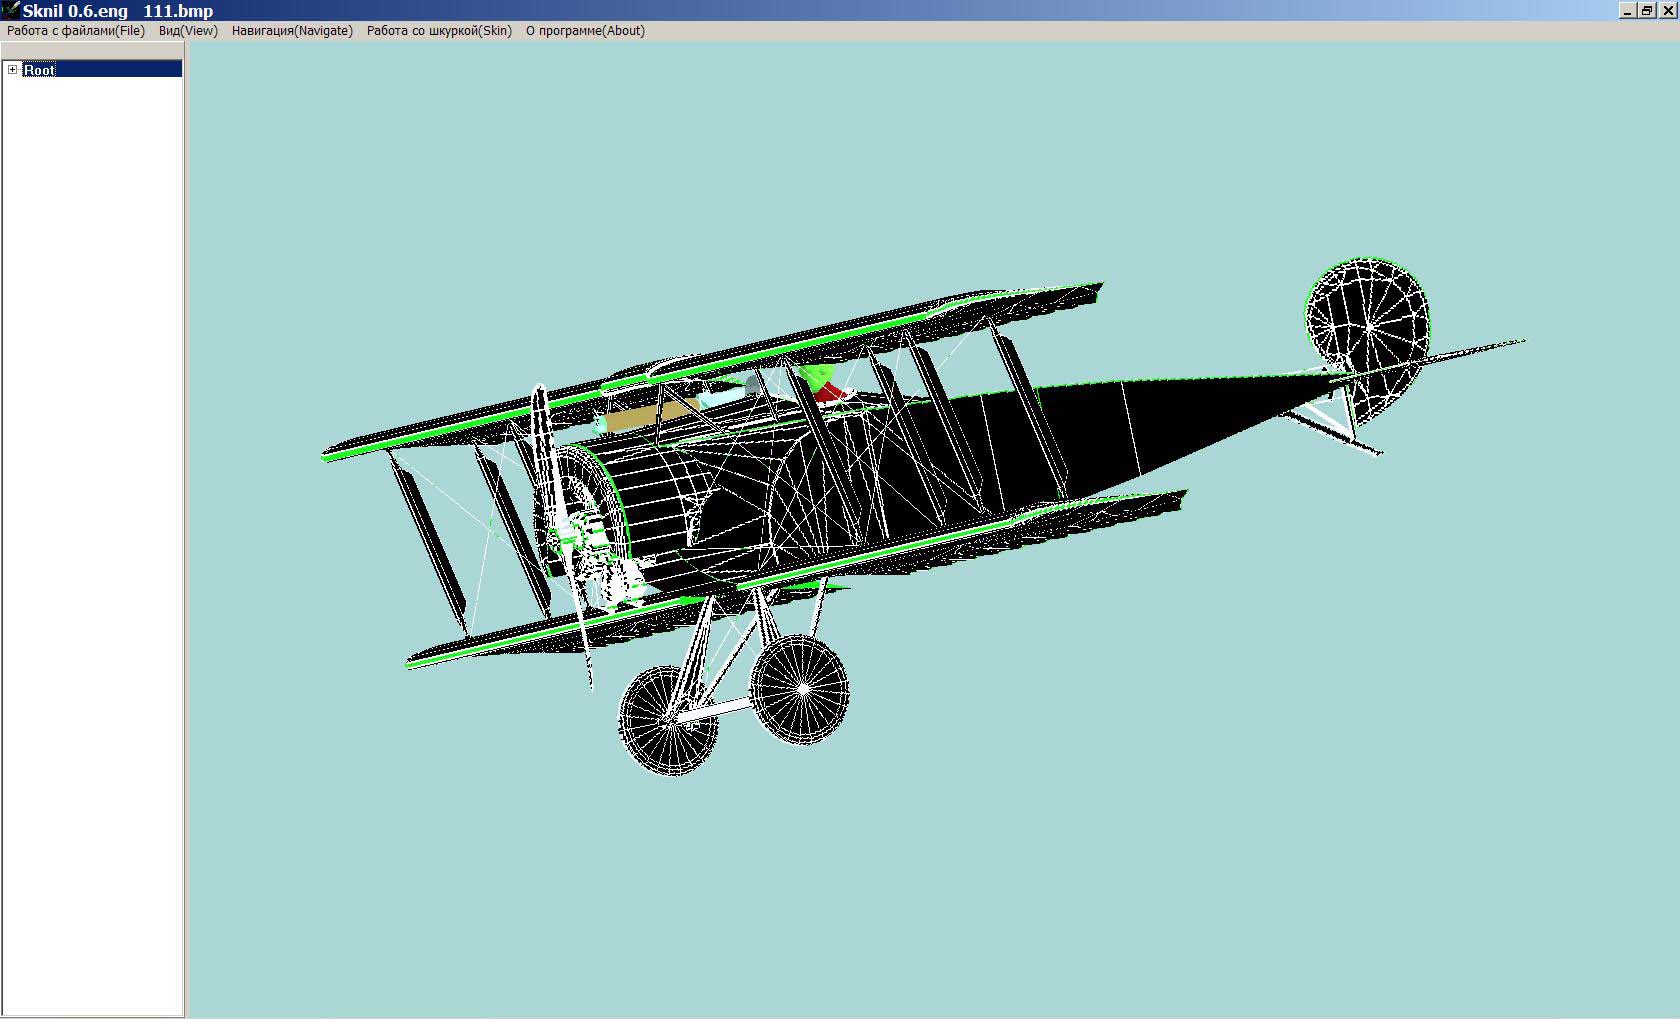This screenshot has width=1680, height=1019.
Task: Expand the Root node plus box
Action: 13,70
